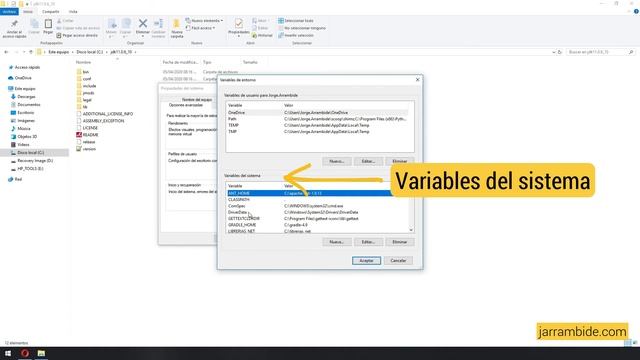
Task: Switch to the Inicio ribbon tab
Action: coord(28,11)
